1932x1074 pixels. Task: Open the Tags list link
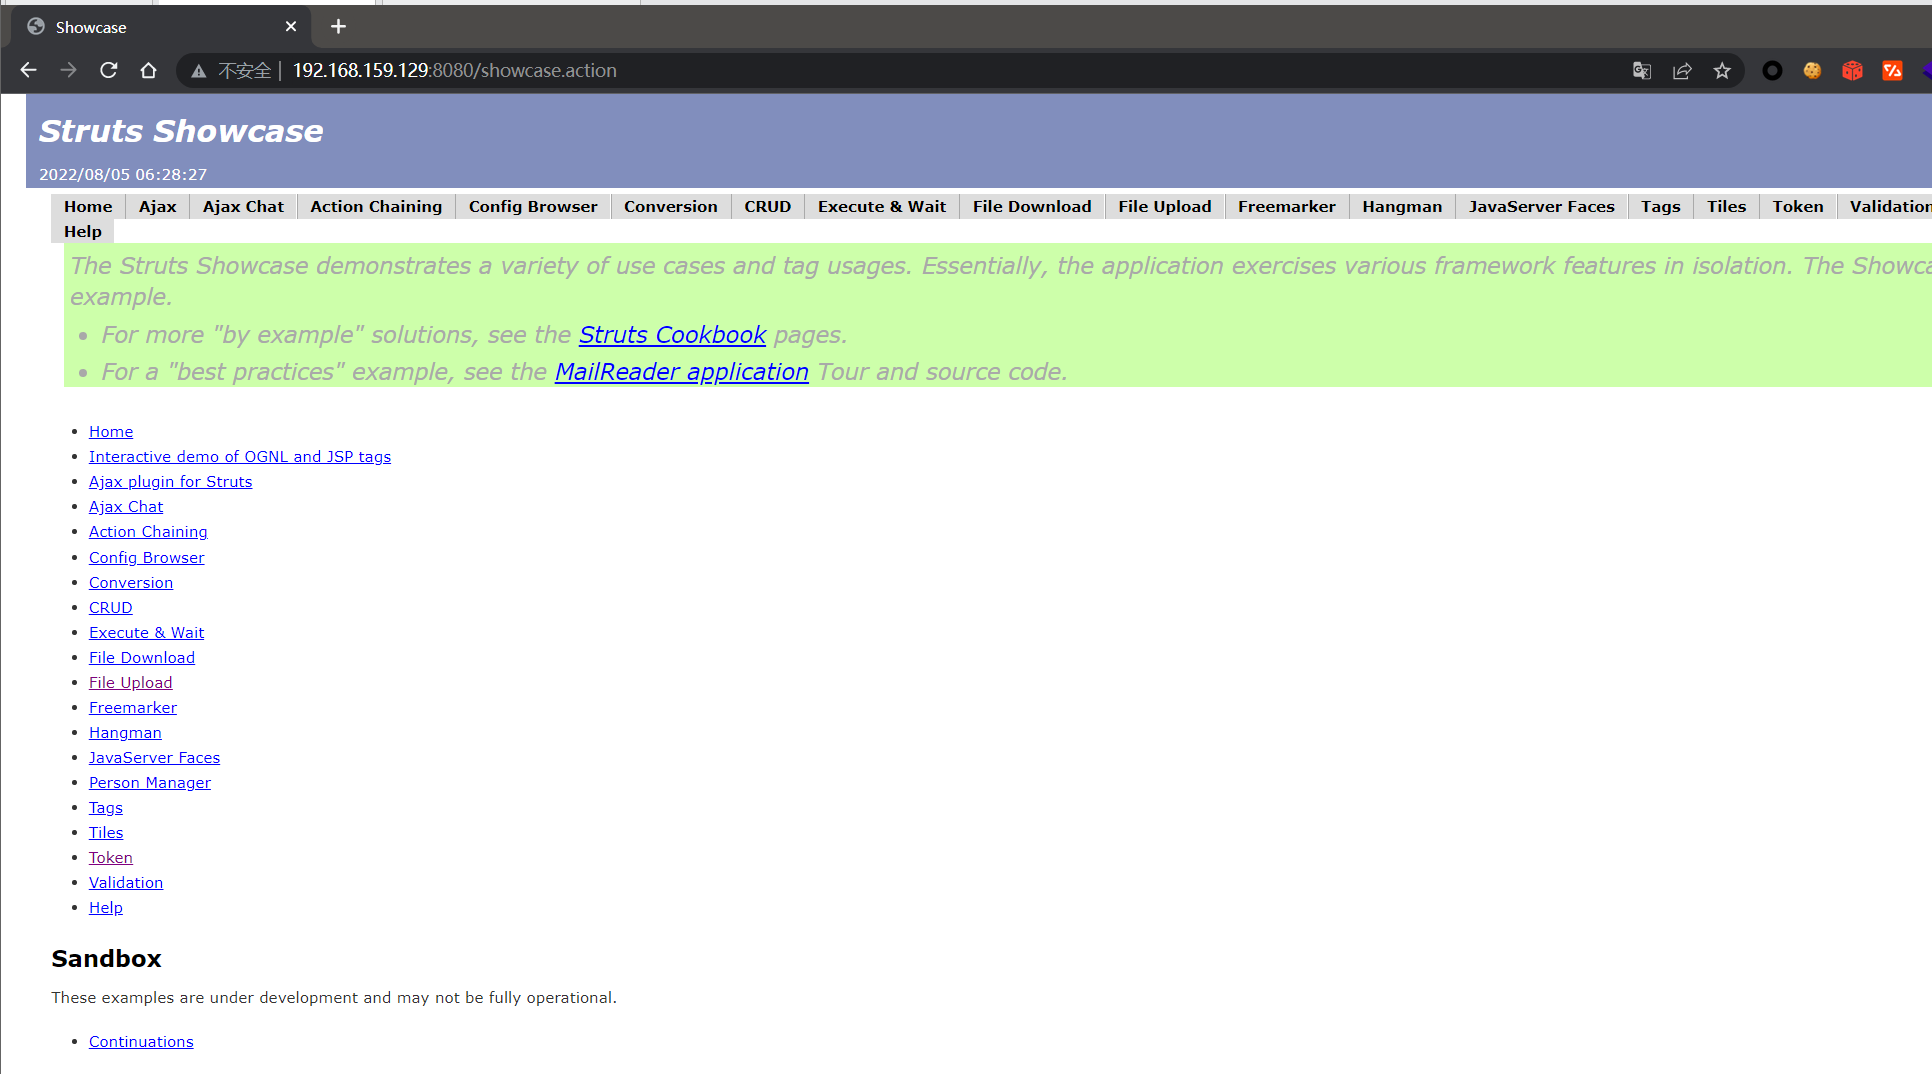pos(106,807)
